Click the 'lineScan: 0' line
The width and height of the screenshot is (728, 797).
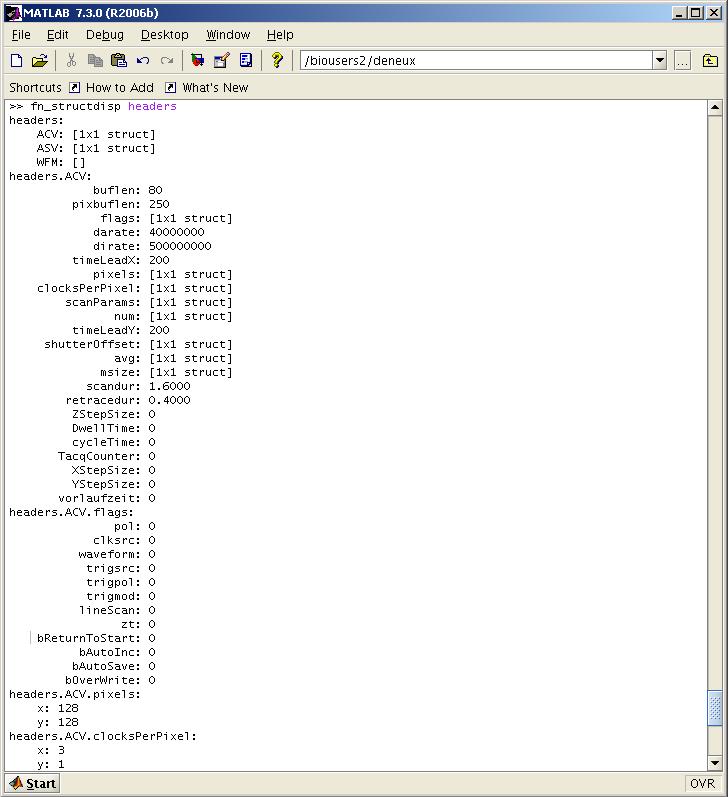[117, 610]
